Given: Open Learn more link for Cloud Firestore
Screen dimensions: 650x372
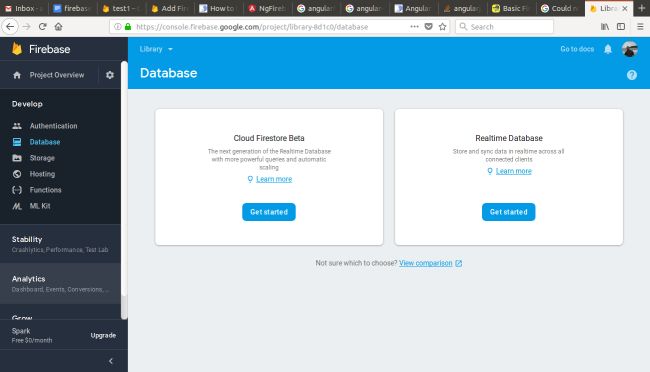Looking at the screenshot, I should click(x=274, y=179).
